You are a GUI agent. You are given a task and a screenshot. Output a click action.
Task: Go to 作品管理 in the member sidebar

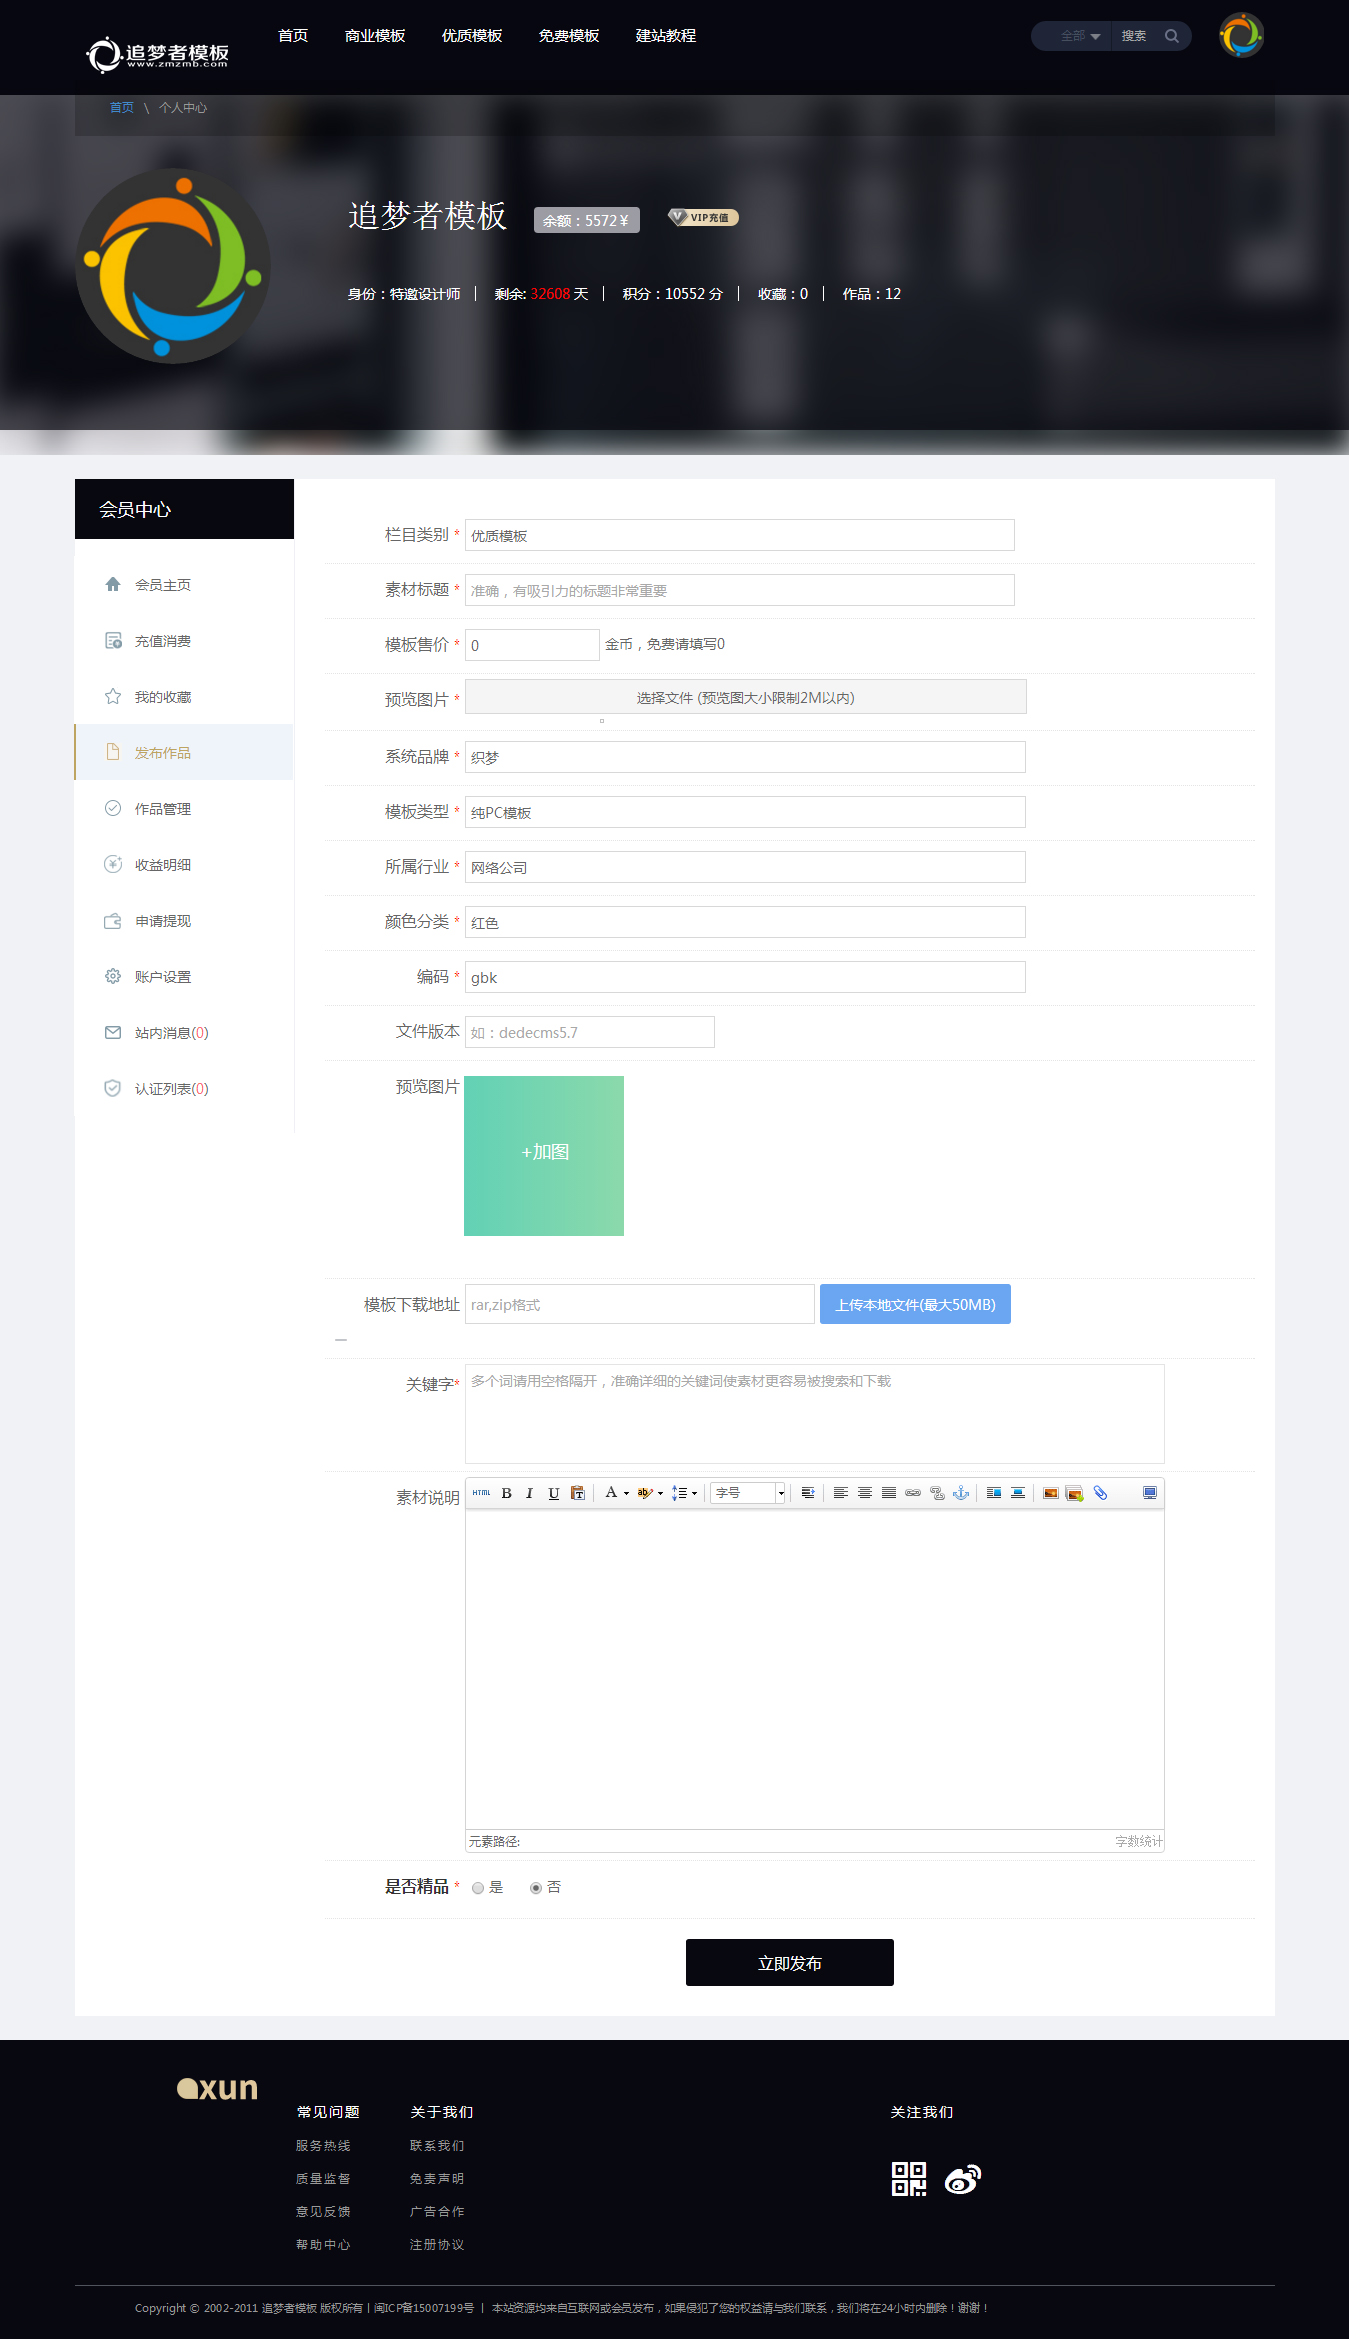click(x=162, y=809)
